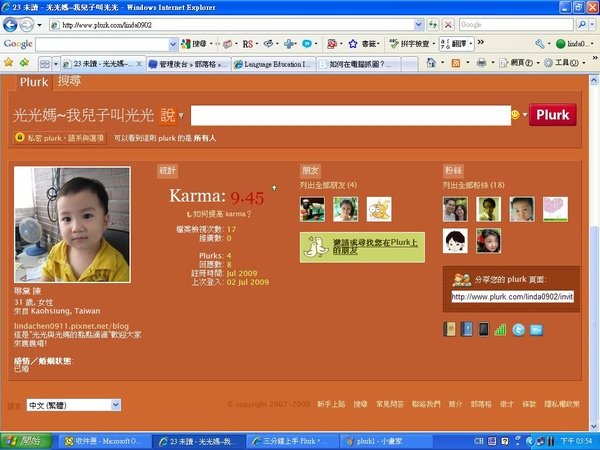Switch to 三分鐘上手 Plurk taskbar window
This screenshot has width=600, height=450.
(292, 442)
